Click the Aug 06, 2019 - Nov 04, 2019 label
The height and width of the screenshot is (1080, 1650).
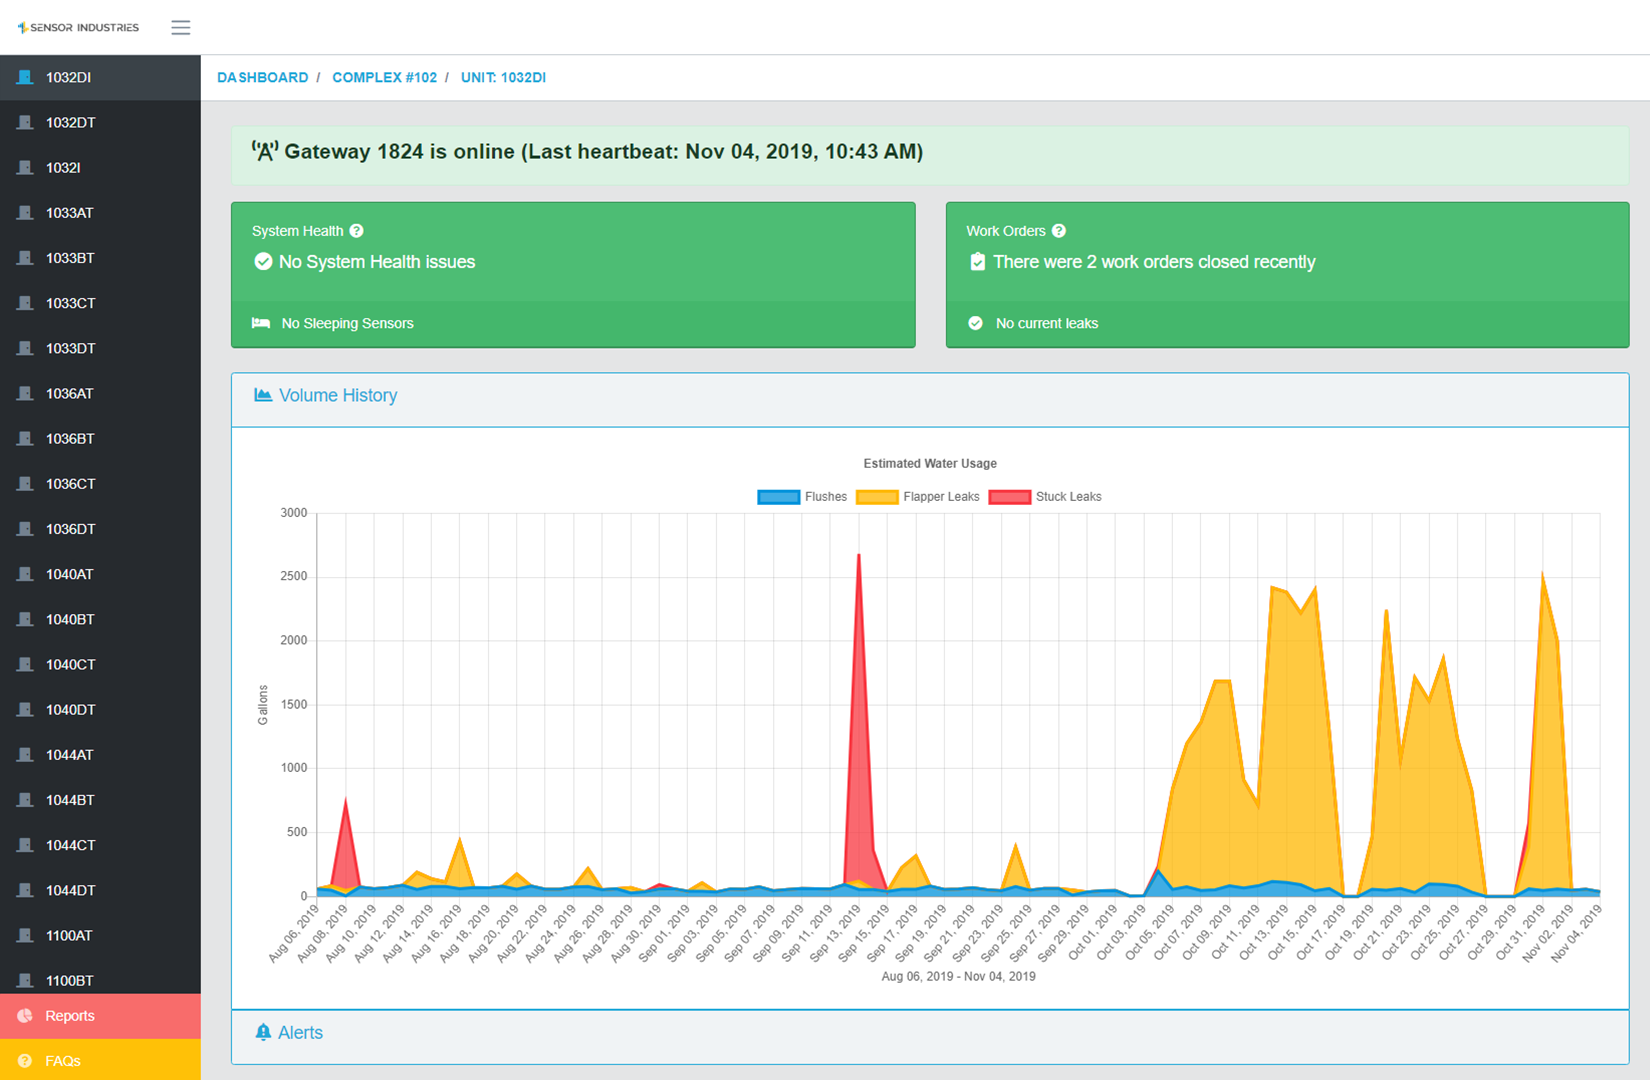[x=958, y=976]
